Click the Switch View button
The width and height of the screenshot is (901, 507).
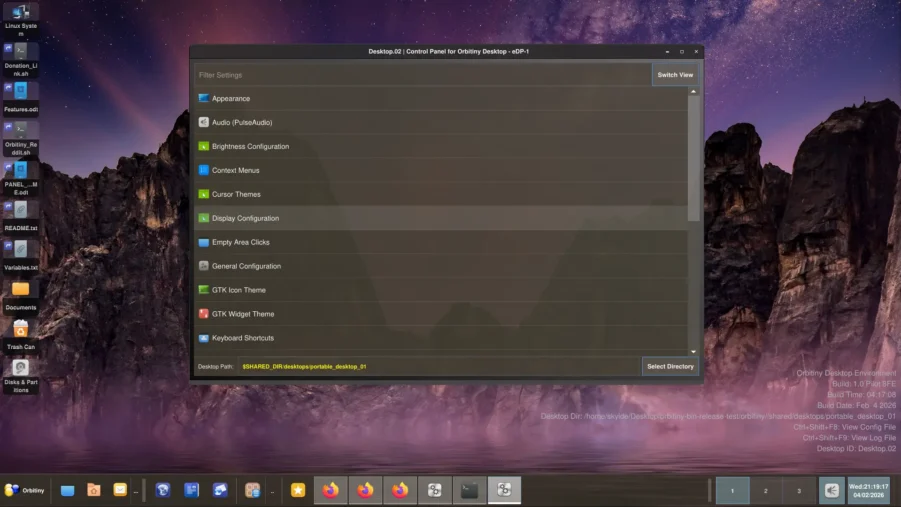coord(674,75)
